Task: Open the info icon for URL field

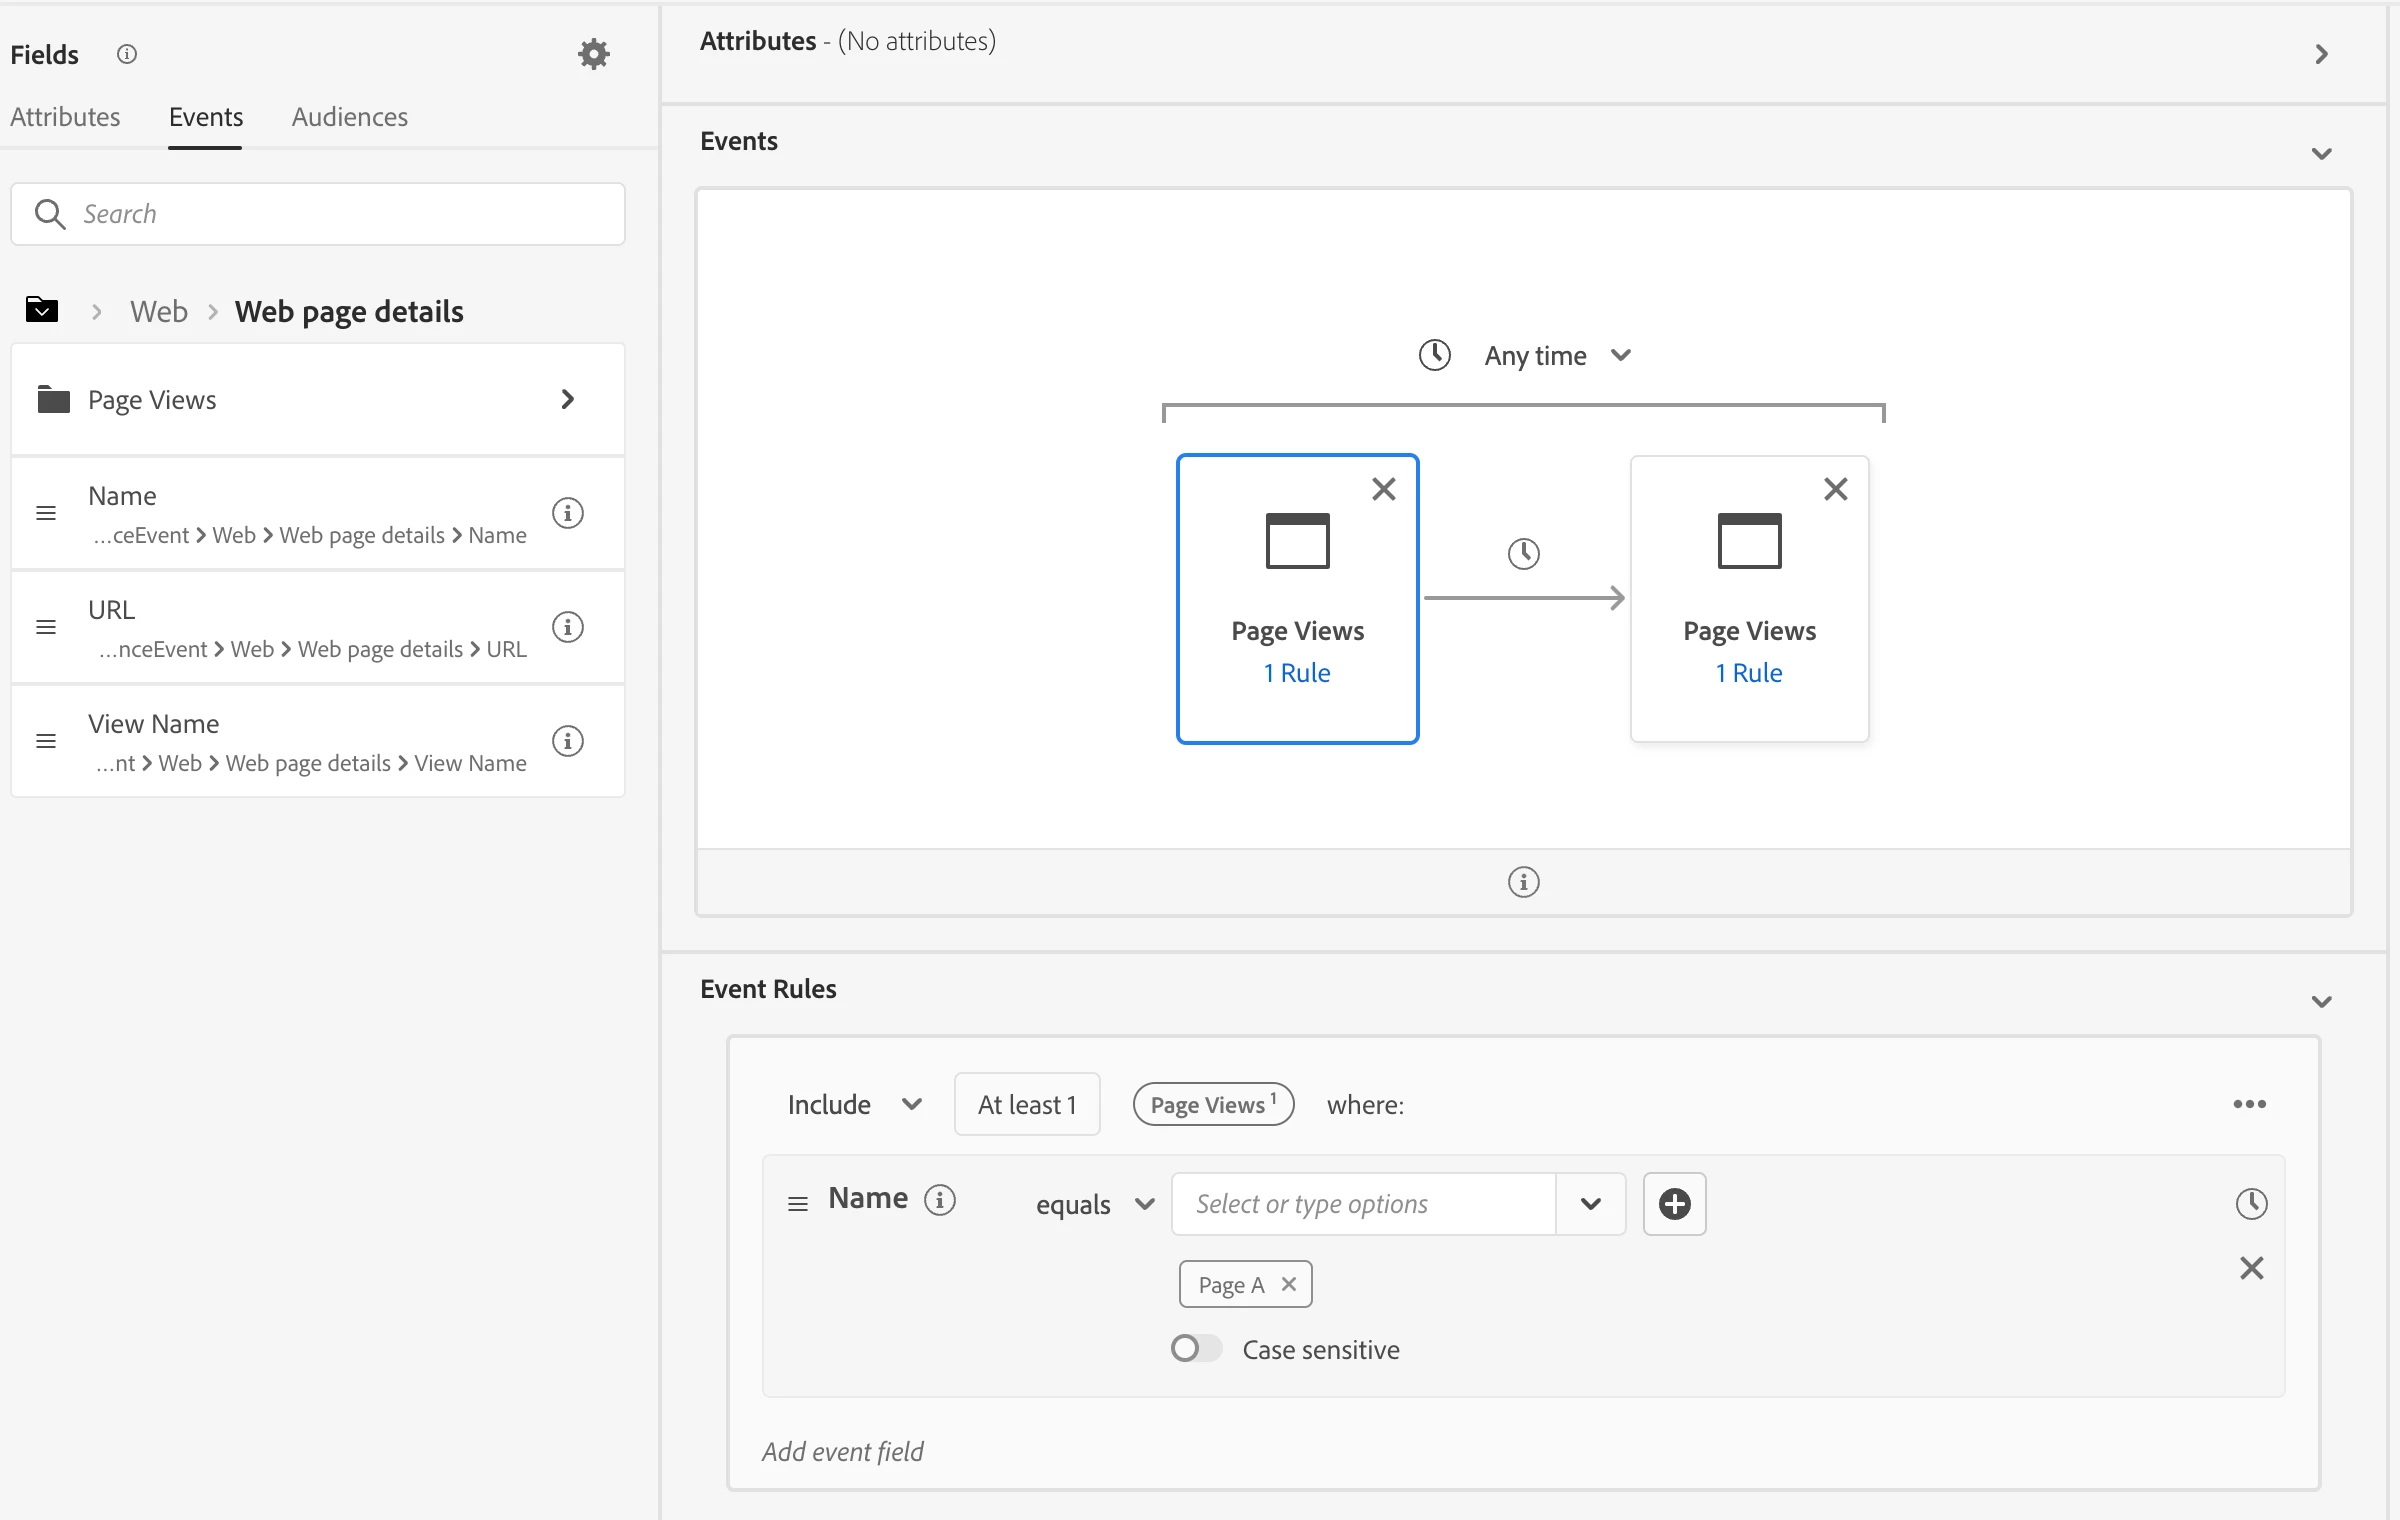Action: (x=568, y=627)
